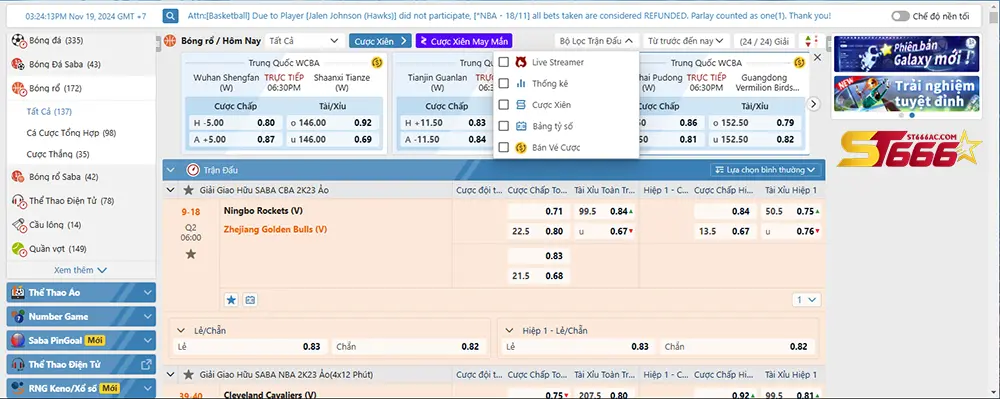Open the search magnifier icon

tap(170, 16)
